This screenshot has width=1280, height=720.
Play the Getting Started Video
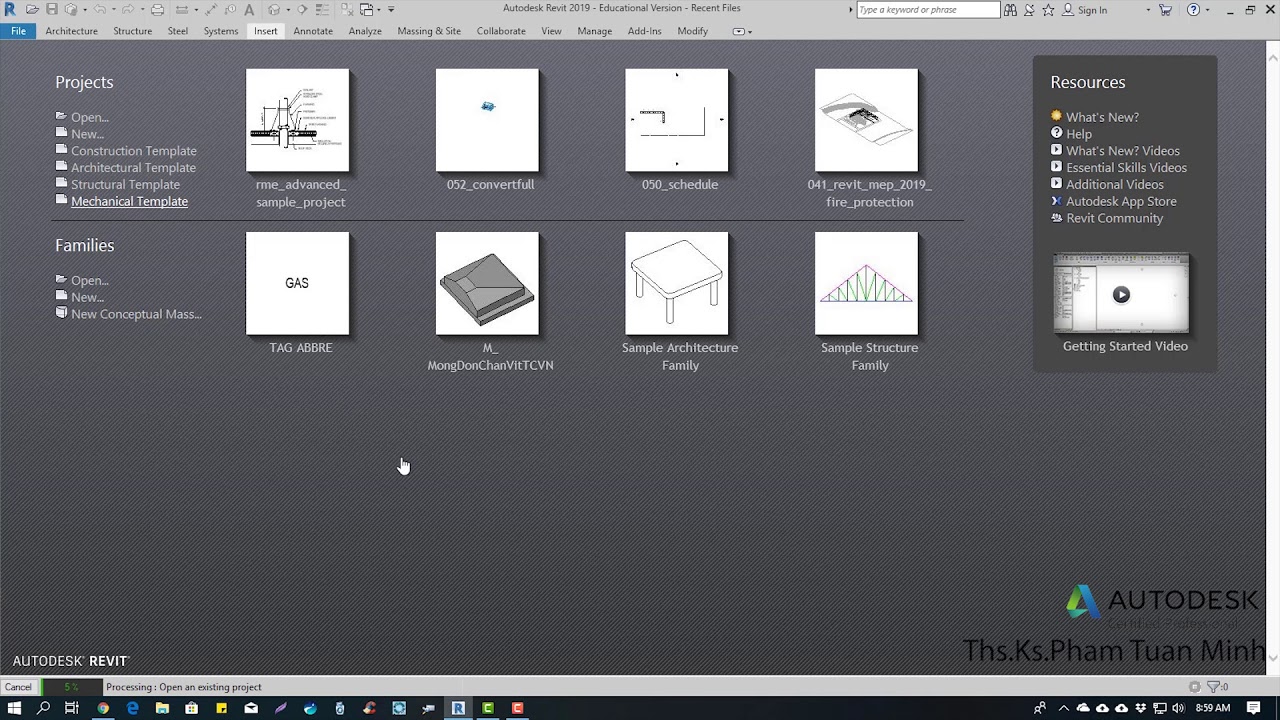(x=1121, y=294)
